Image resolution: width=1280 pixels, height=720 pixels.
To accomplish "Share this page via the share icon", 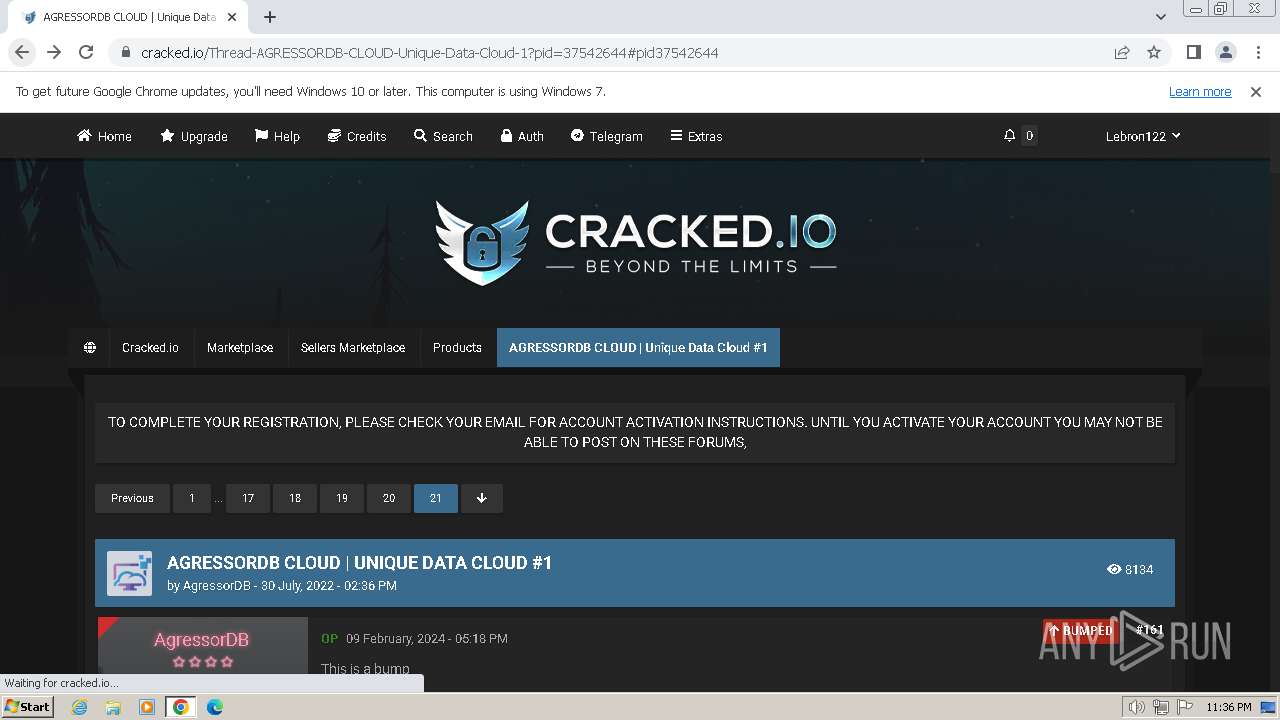I will pyautogui.click(x=1122, y=52).
